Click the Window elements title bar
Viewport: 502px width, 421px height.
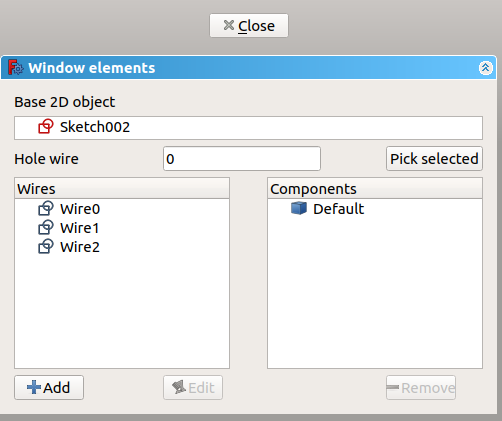coord(248,68)
